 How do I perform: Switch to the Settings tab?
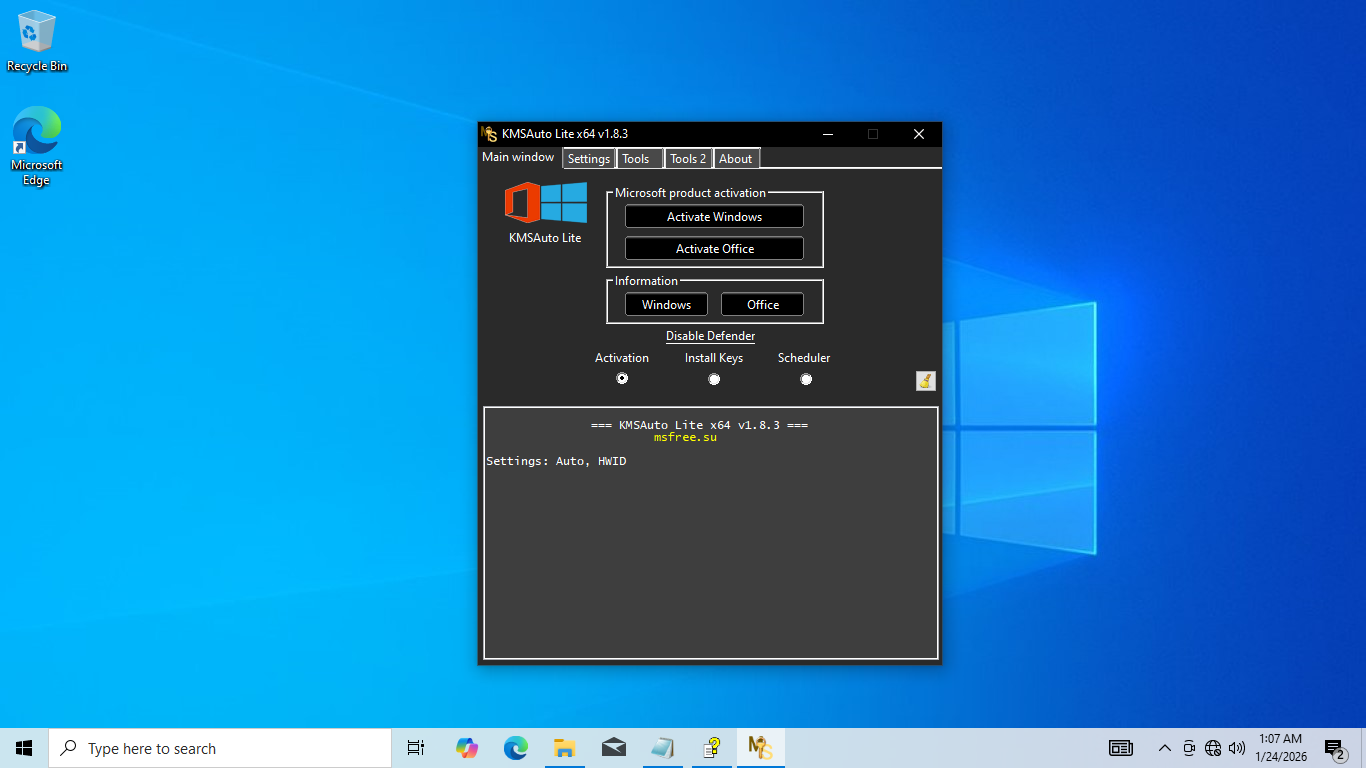pos(589,159)
